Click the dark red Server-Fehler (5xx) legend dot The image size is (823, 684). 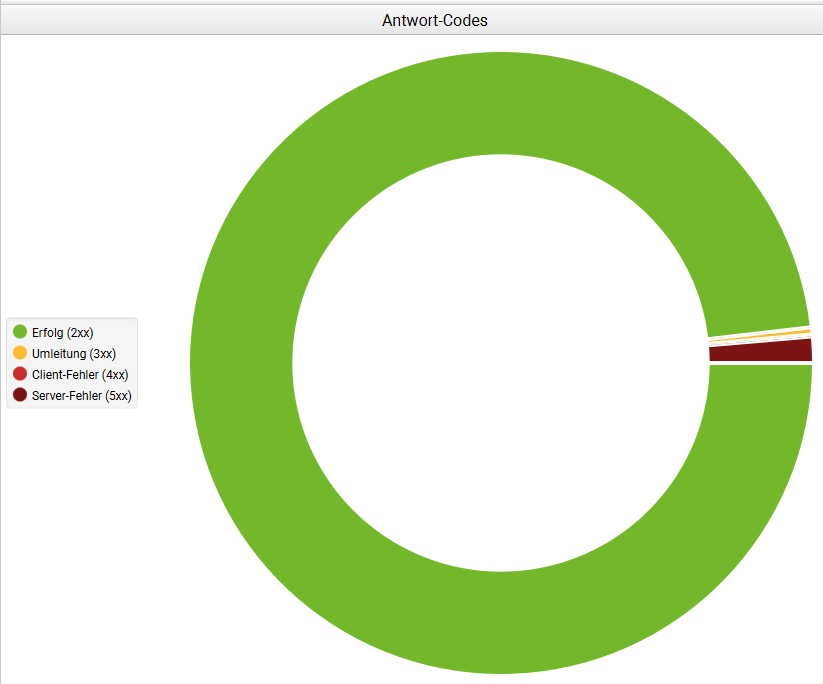tap(20, 395)
